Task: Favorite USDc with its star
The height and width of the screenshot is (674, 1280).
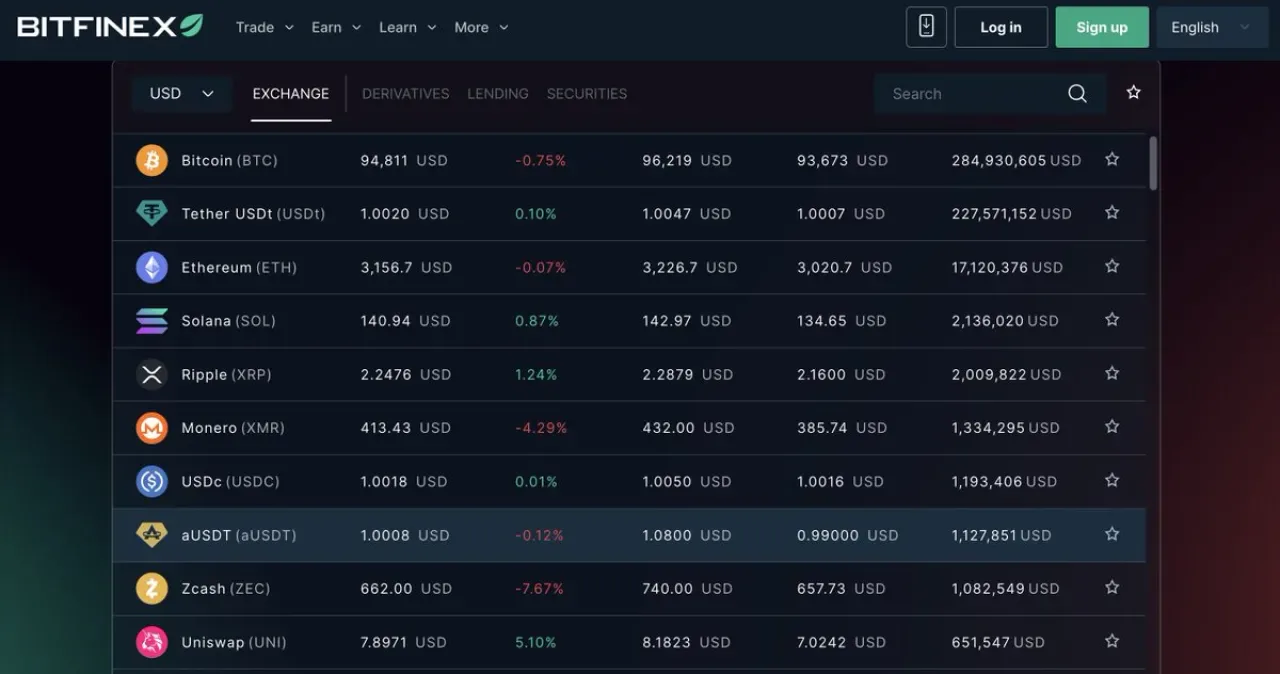Action: coord(1112,480)
